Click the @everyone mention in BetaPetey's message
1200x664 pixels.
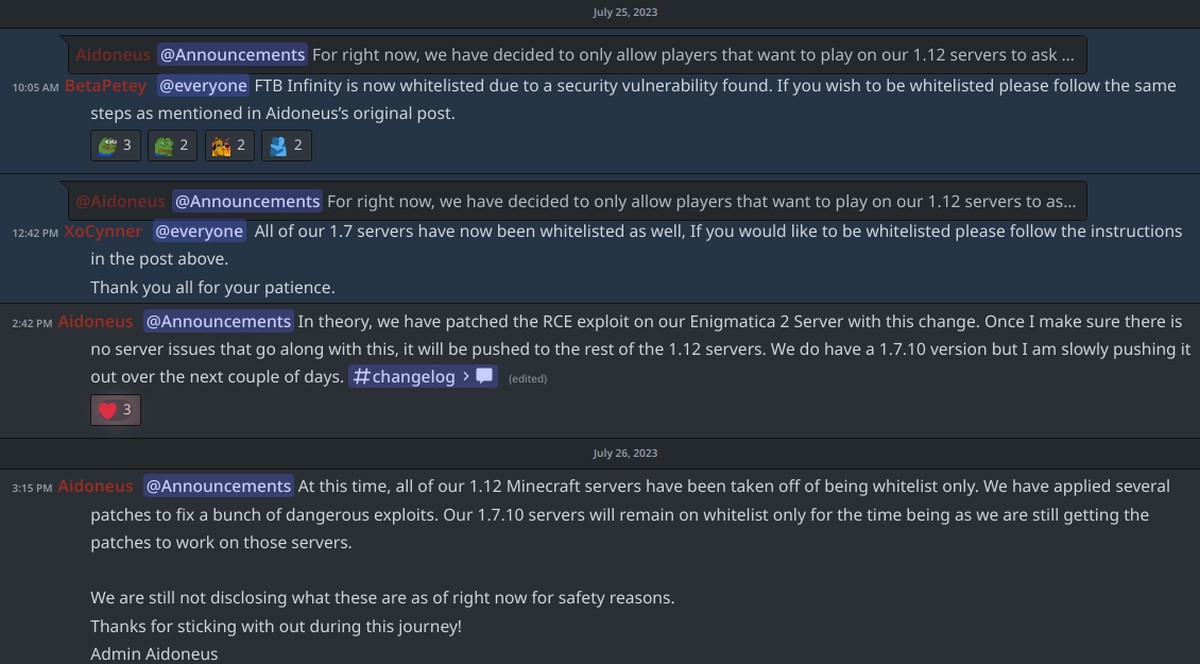[x=203, y=86]
